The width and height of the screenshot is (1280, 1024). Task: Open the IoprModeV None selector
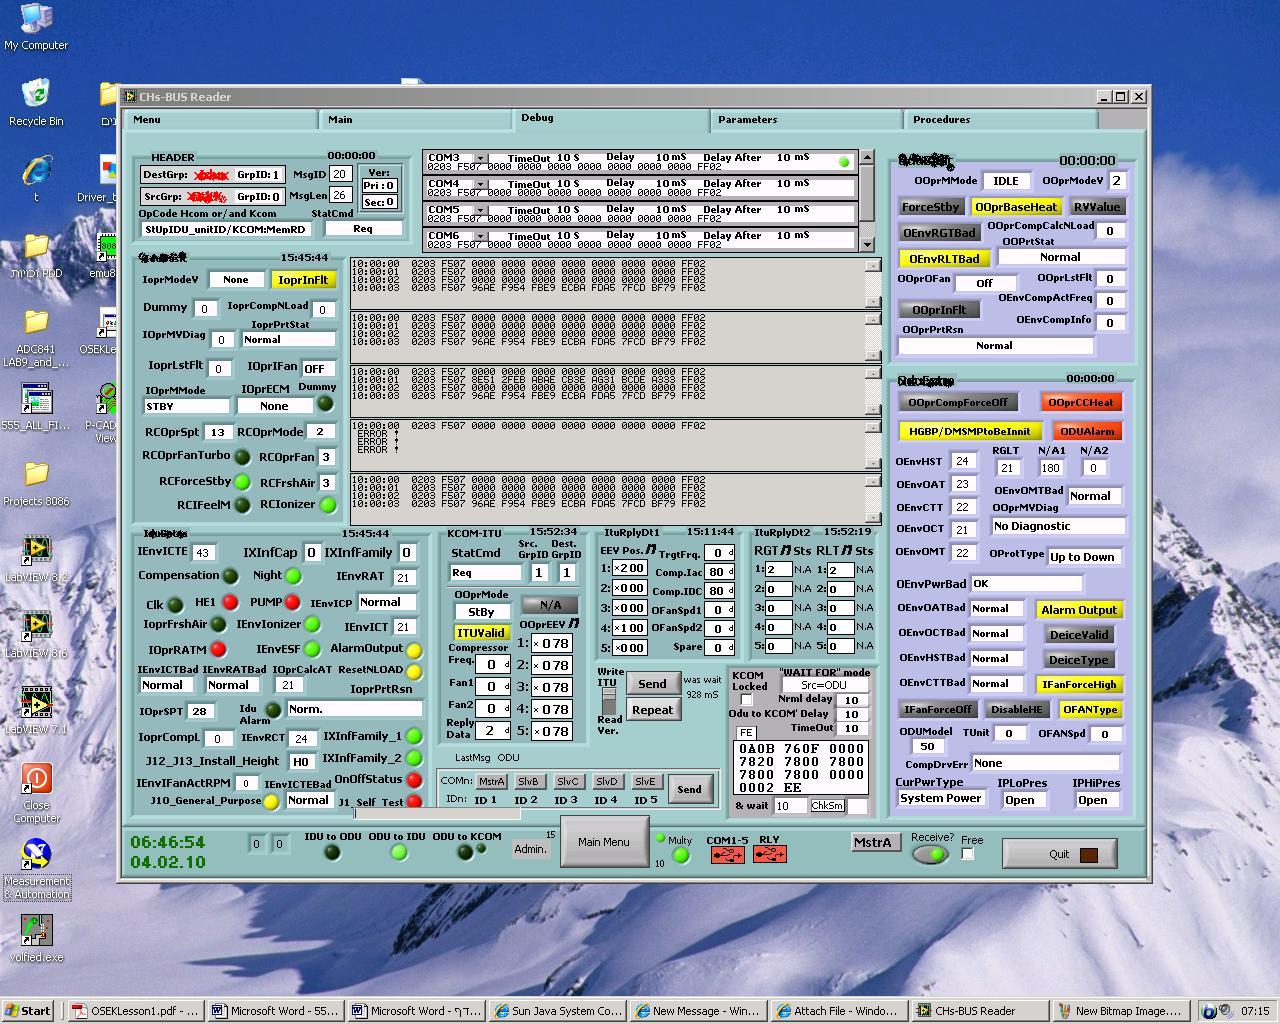236,280
